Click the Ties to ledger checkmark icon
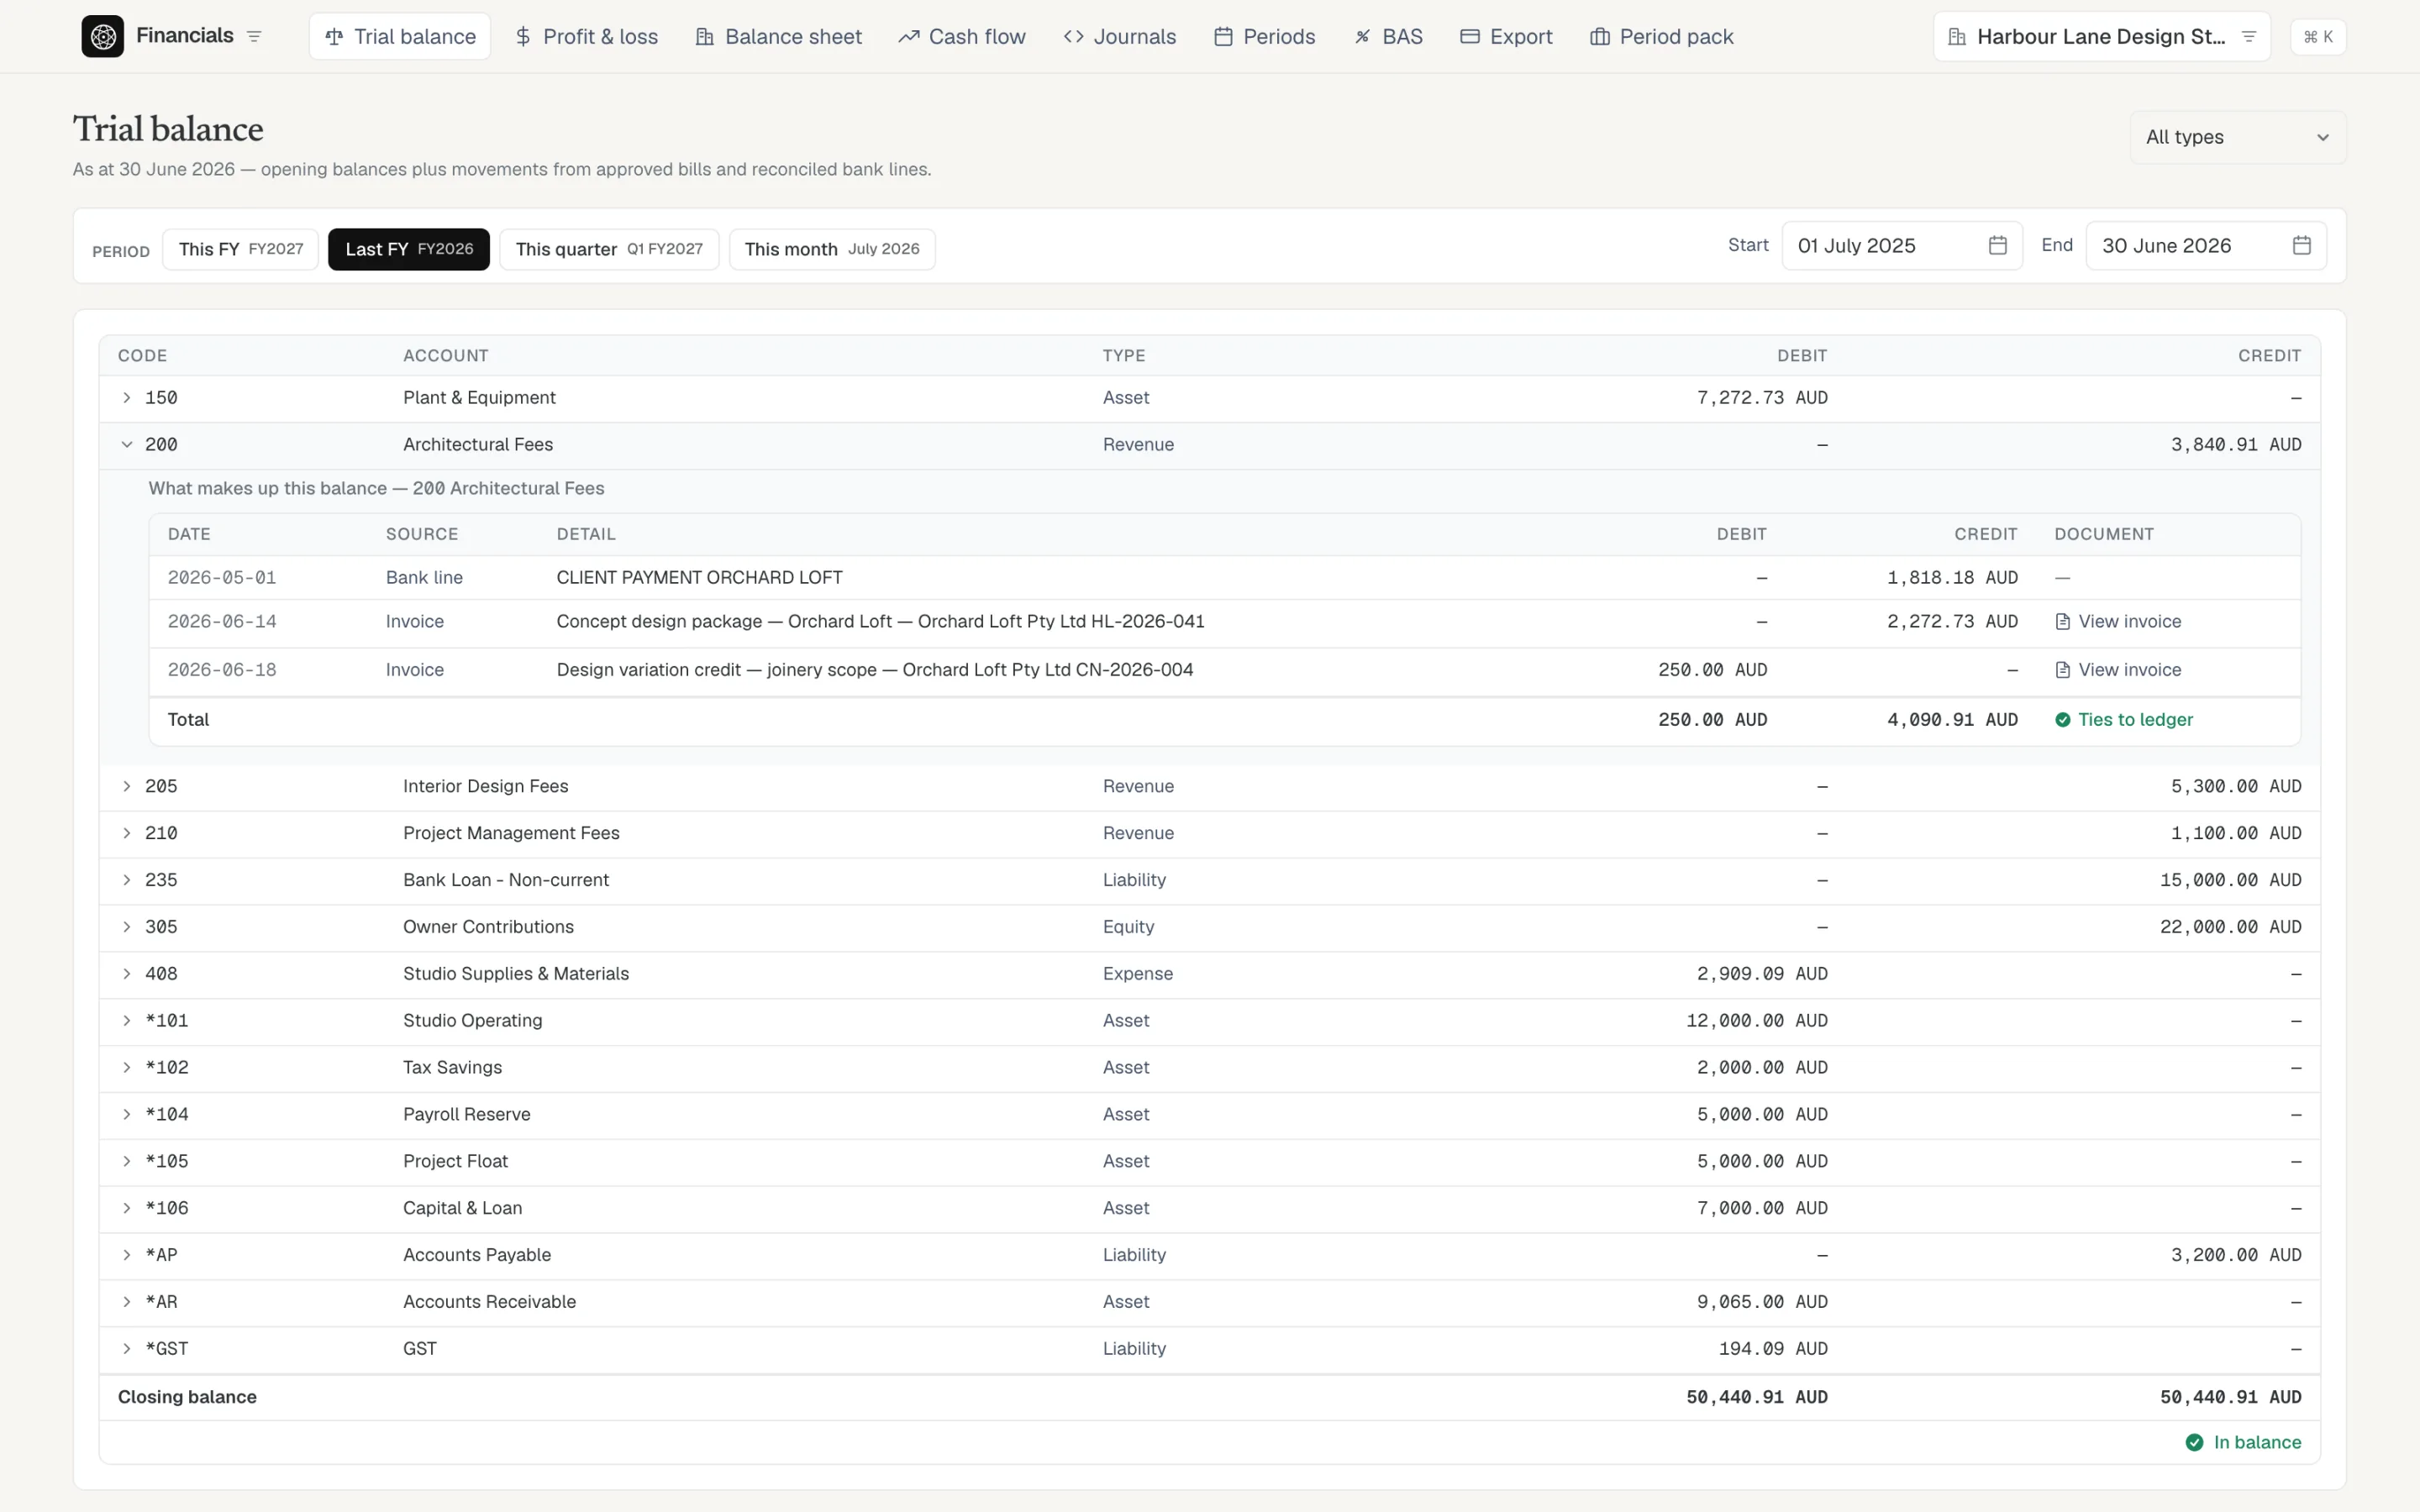The image size is (2420, 1512). [2062, 720]
